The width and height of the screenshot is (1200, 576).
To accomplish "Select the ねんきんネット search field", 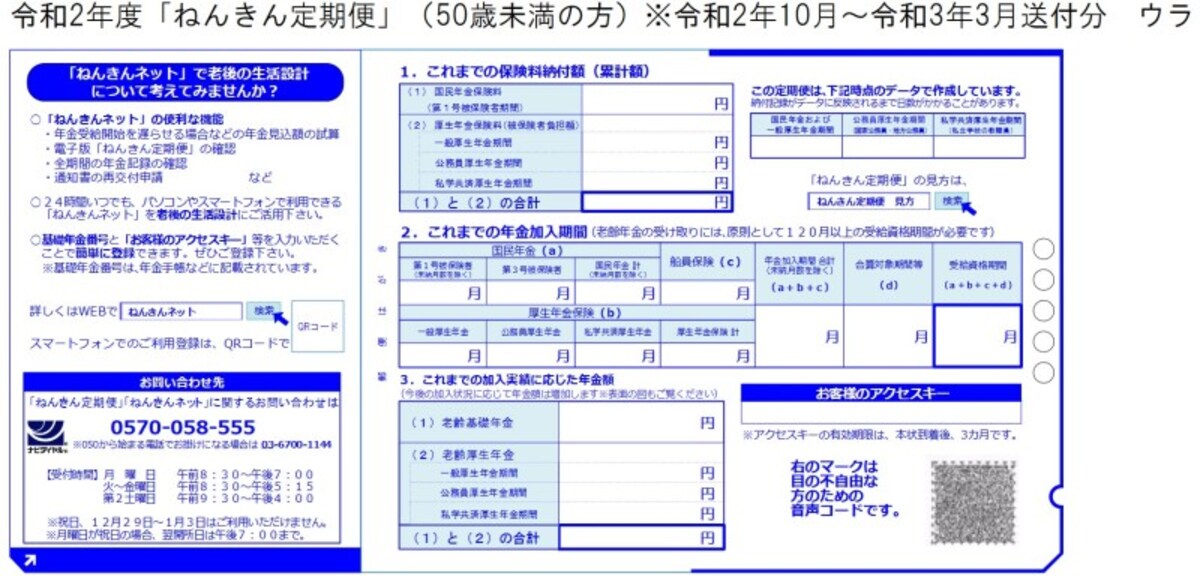I will (182, 312).
